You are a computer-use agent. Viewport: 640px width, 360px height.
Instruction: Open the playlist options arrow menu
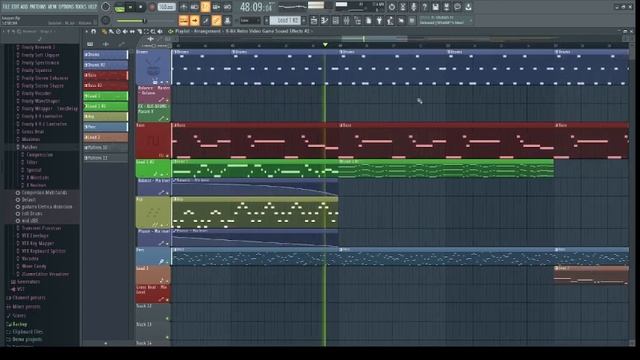(87, 31)
